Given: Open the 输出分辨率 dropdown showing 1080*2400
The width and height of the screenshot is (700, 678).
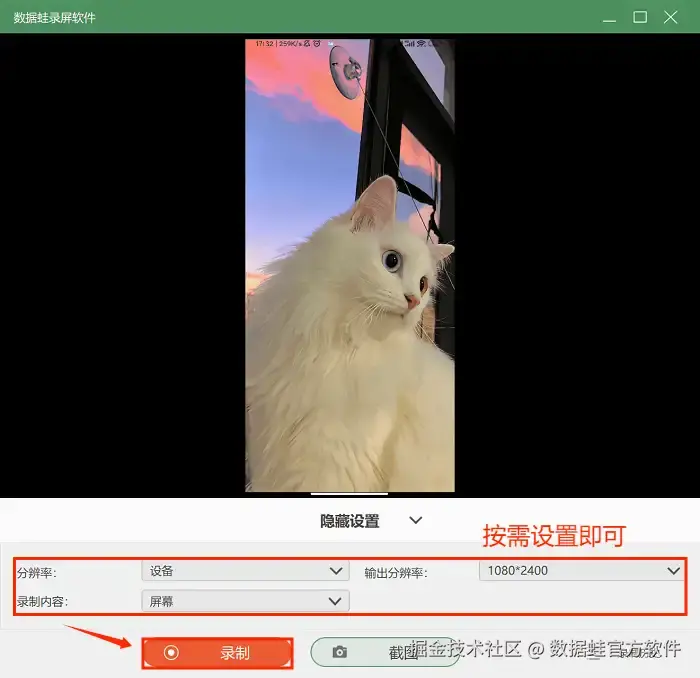Looking at the screenshot, I should [581, 570].
